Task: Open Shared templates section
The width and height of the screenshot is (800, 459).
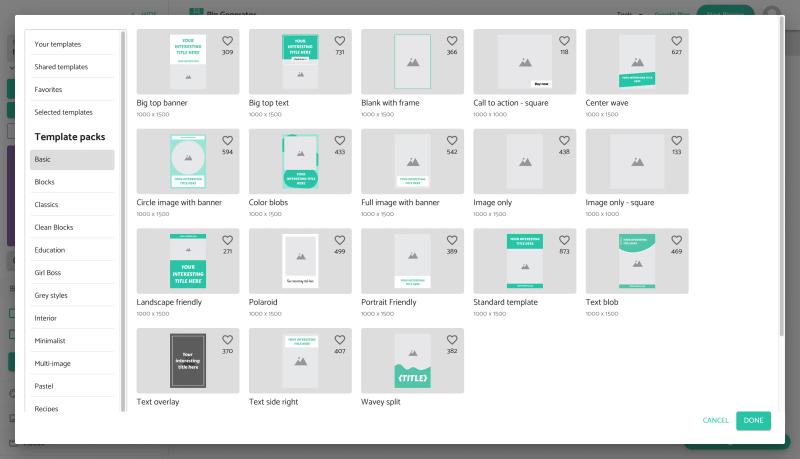Action: click(x=72, y=67)
